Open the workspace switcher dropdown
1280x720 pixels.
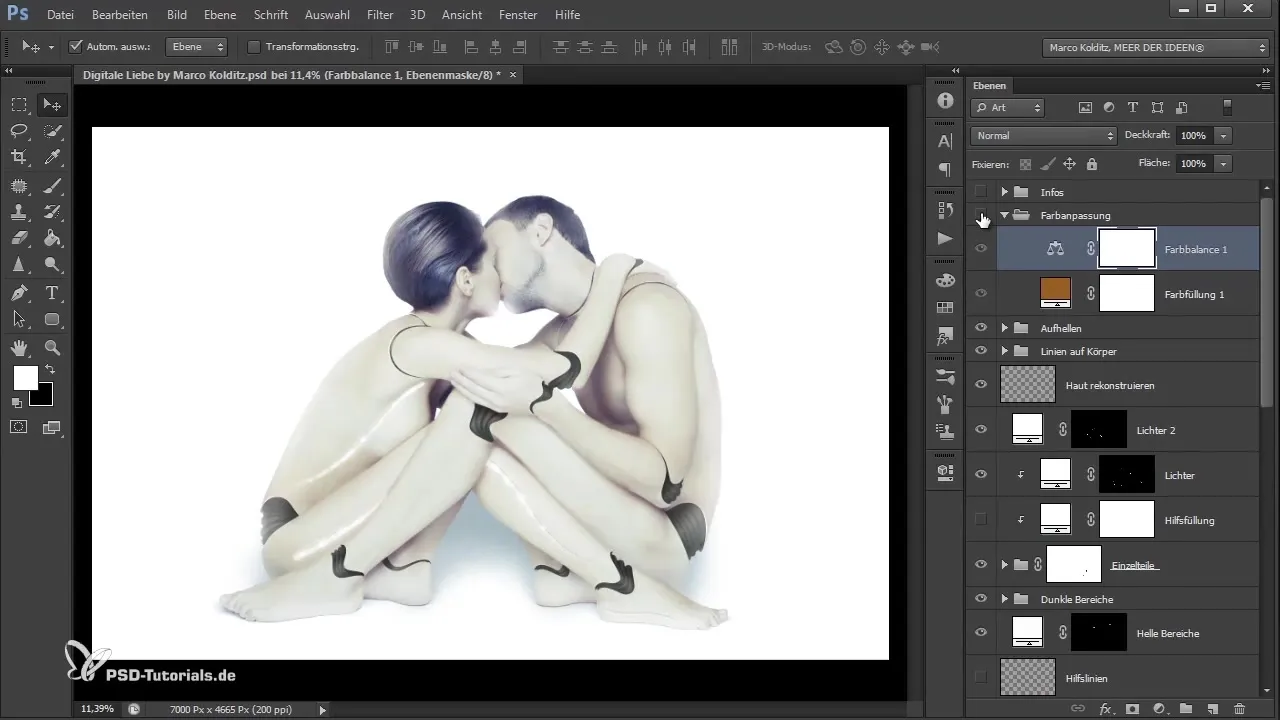pyautogui.click(x=1155, y=47)
